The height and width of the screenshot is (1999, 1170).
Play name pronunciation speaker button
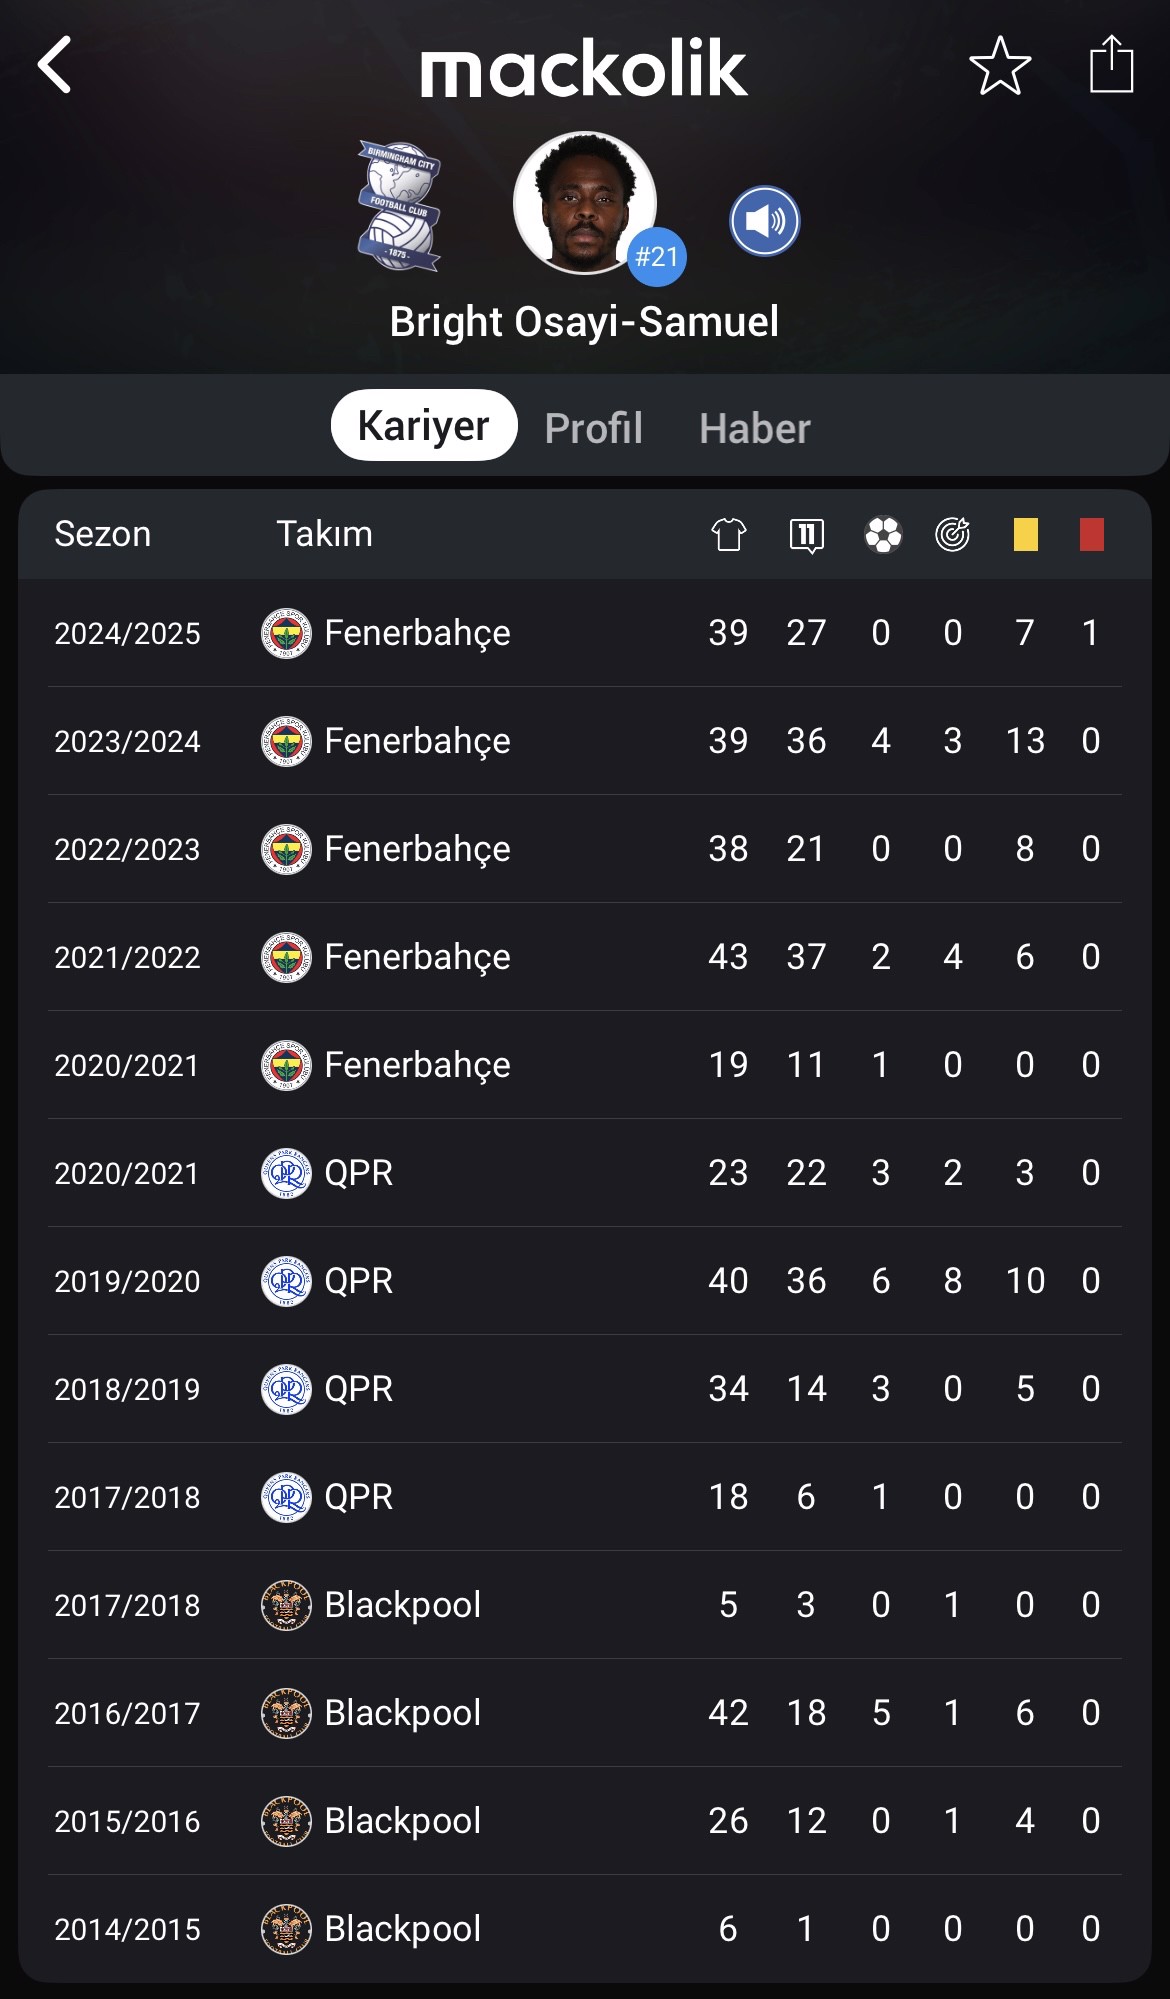(x=765, y=221)
